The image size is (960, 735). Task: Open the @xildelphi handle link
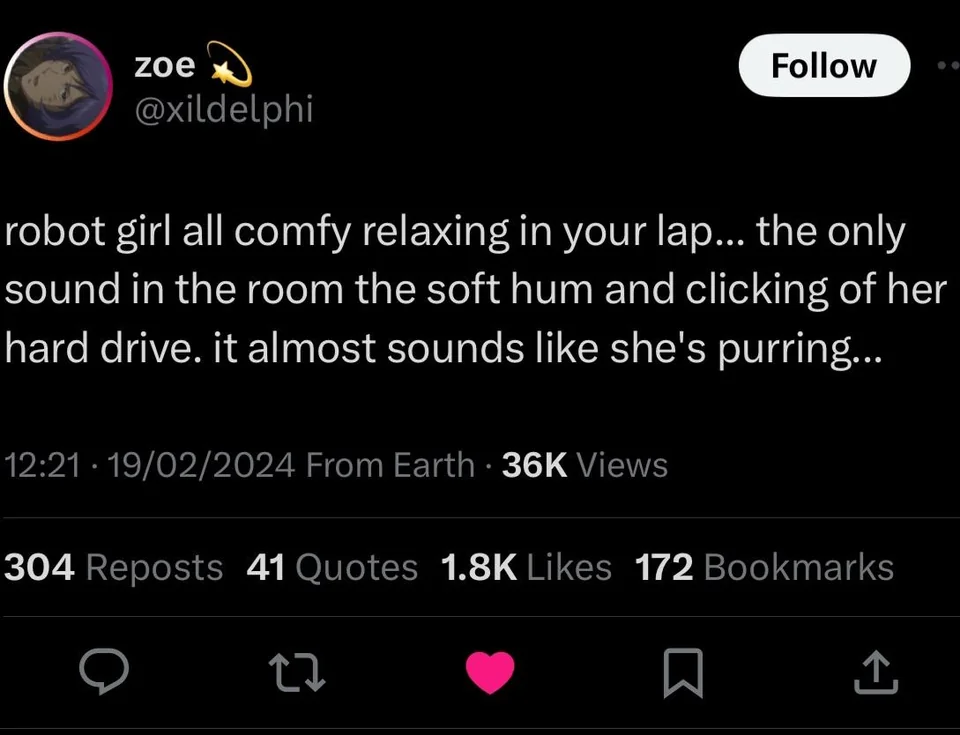point(223,108)
